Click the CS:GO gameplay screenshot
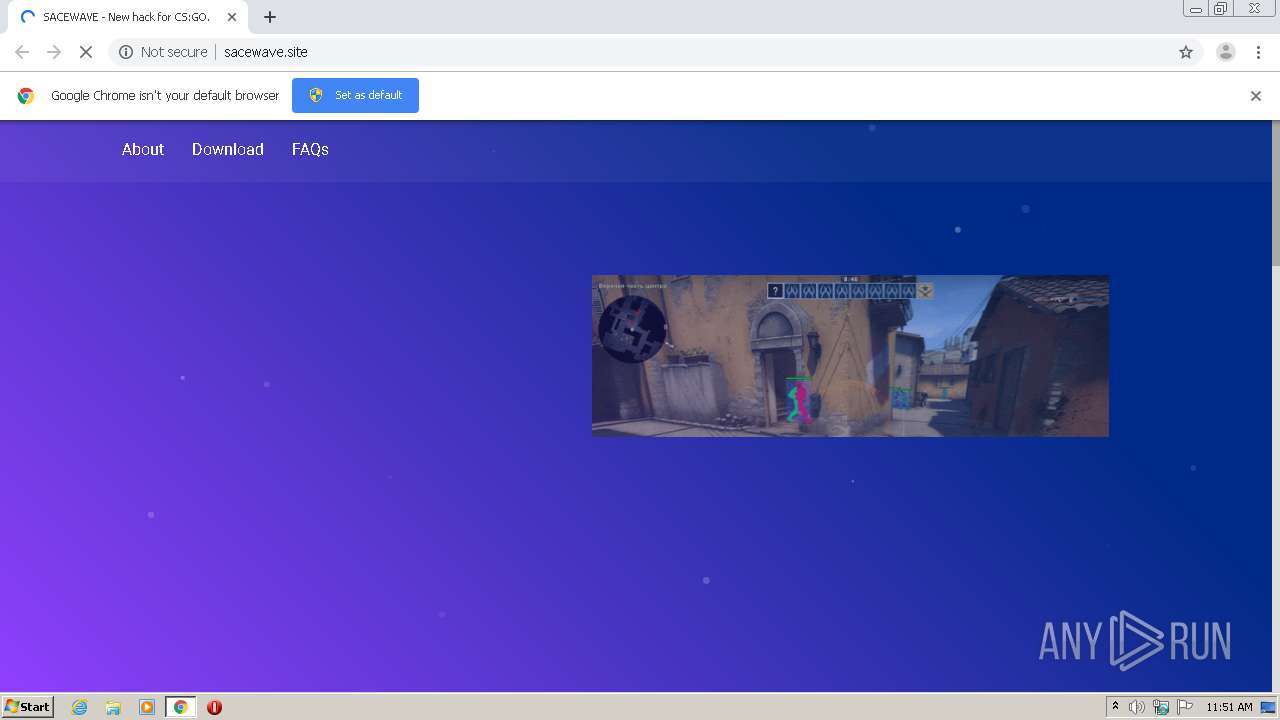Image resolution: width=1280 pixels, height=720 pixels. tap(850, 356)
